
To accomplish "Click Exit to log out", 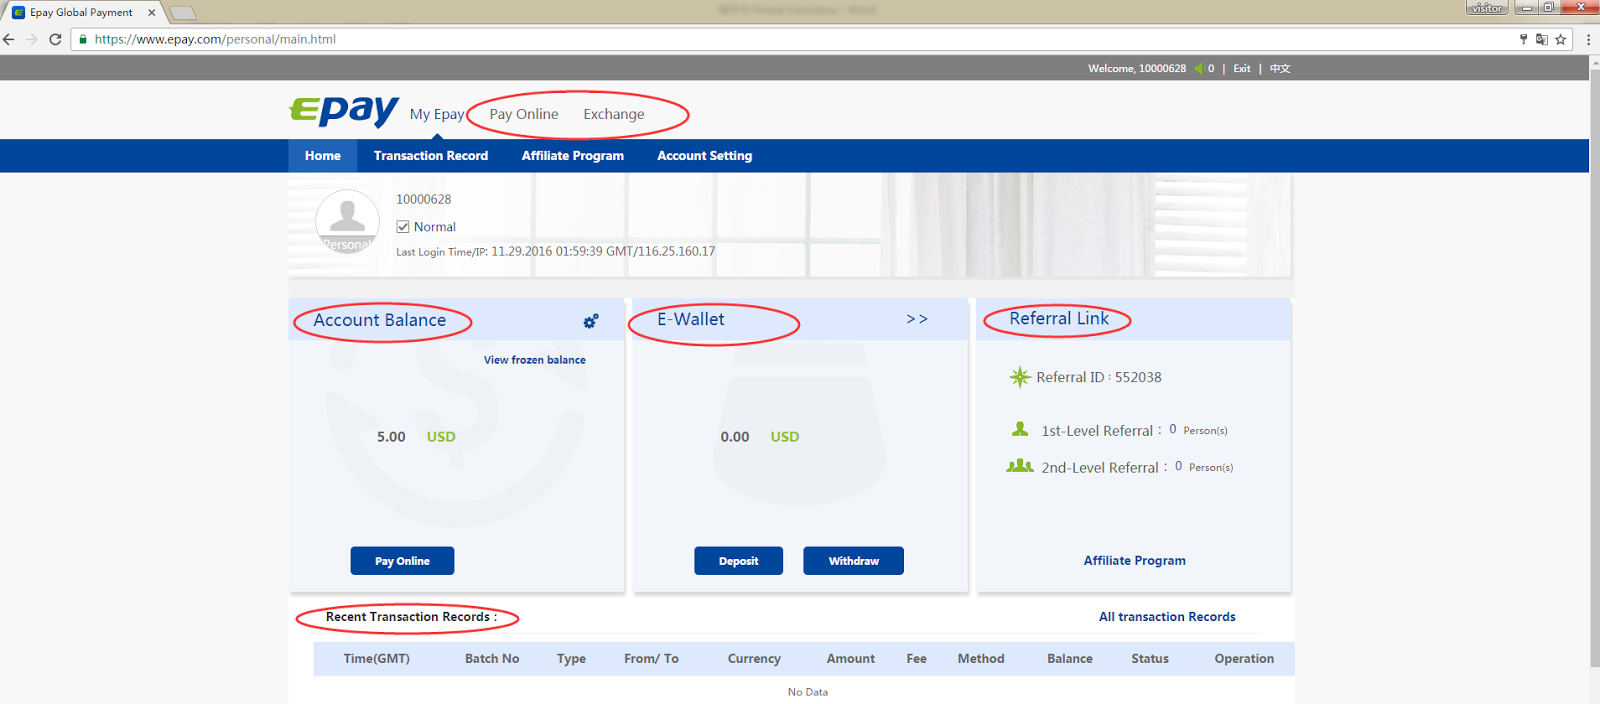I will pos(1242,69).
